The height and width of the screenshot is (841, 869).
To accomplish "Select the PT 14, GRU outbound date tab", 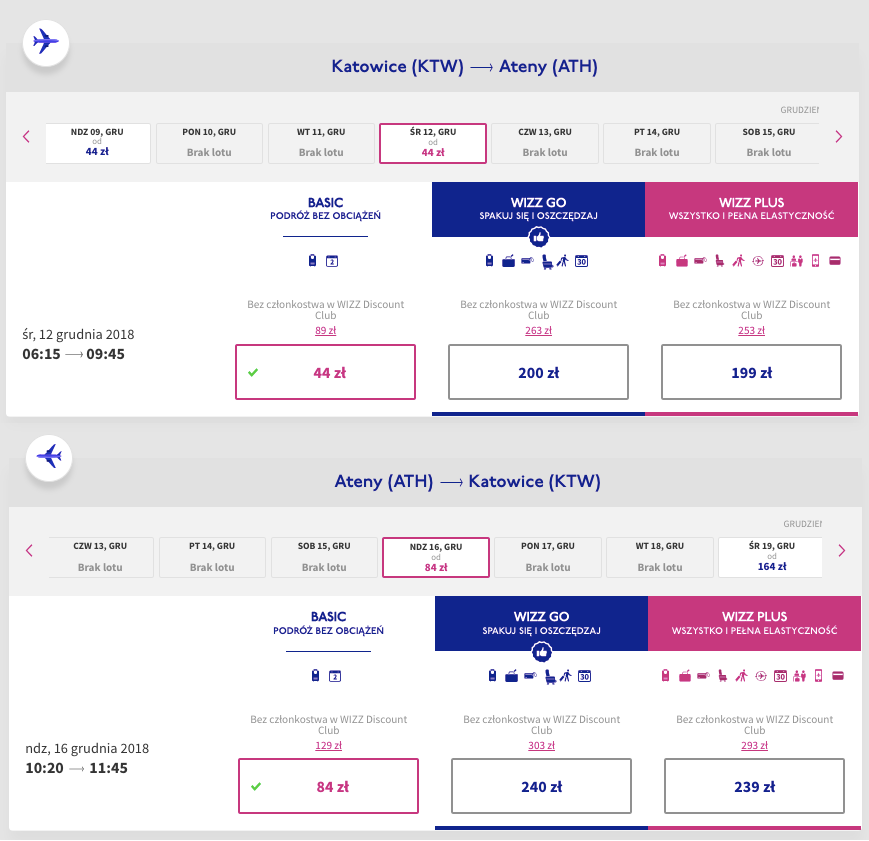I will click(657, 143).
